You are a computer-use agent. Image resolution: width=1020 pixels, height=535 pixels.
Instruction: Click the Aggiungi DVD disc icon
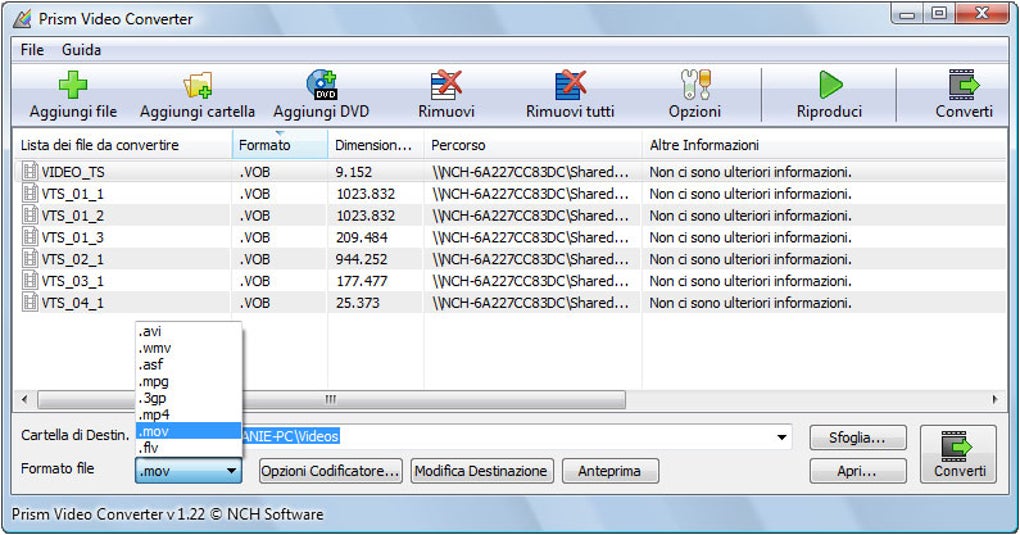[x=321, y=85]
